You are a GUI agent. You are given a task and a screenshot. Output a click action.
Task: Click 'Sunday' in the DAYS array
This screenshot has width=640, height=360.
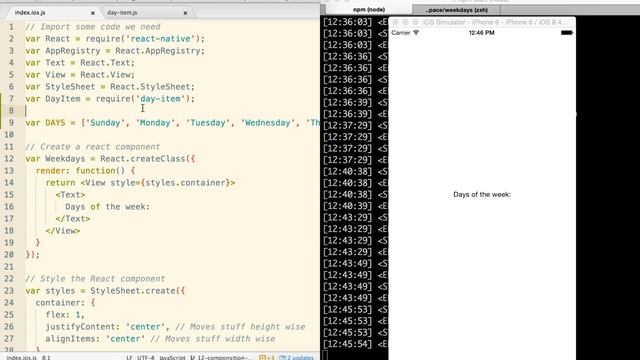105,123
